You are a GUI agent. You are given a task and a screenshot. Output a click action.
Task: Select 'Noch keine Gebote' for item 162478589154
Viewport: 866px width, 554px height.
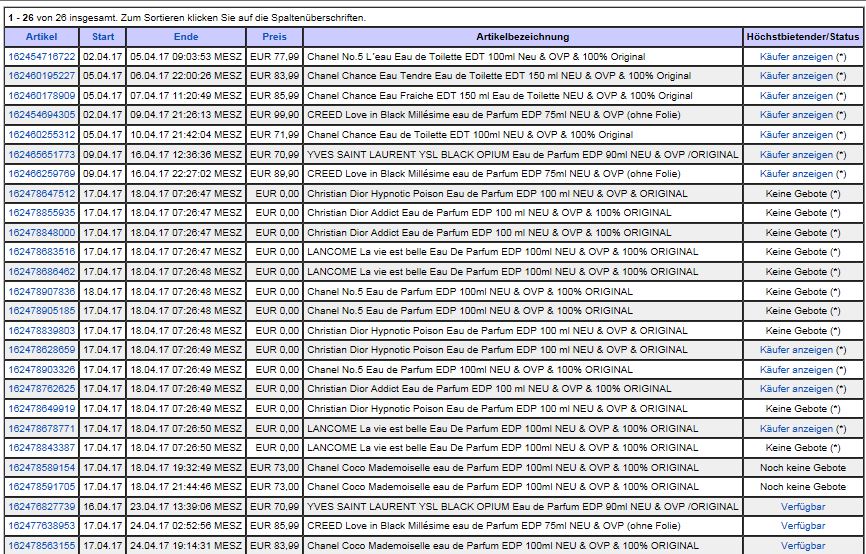[803, 468]
